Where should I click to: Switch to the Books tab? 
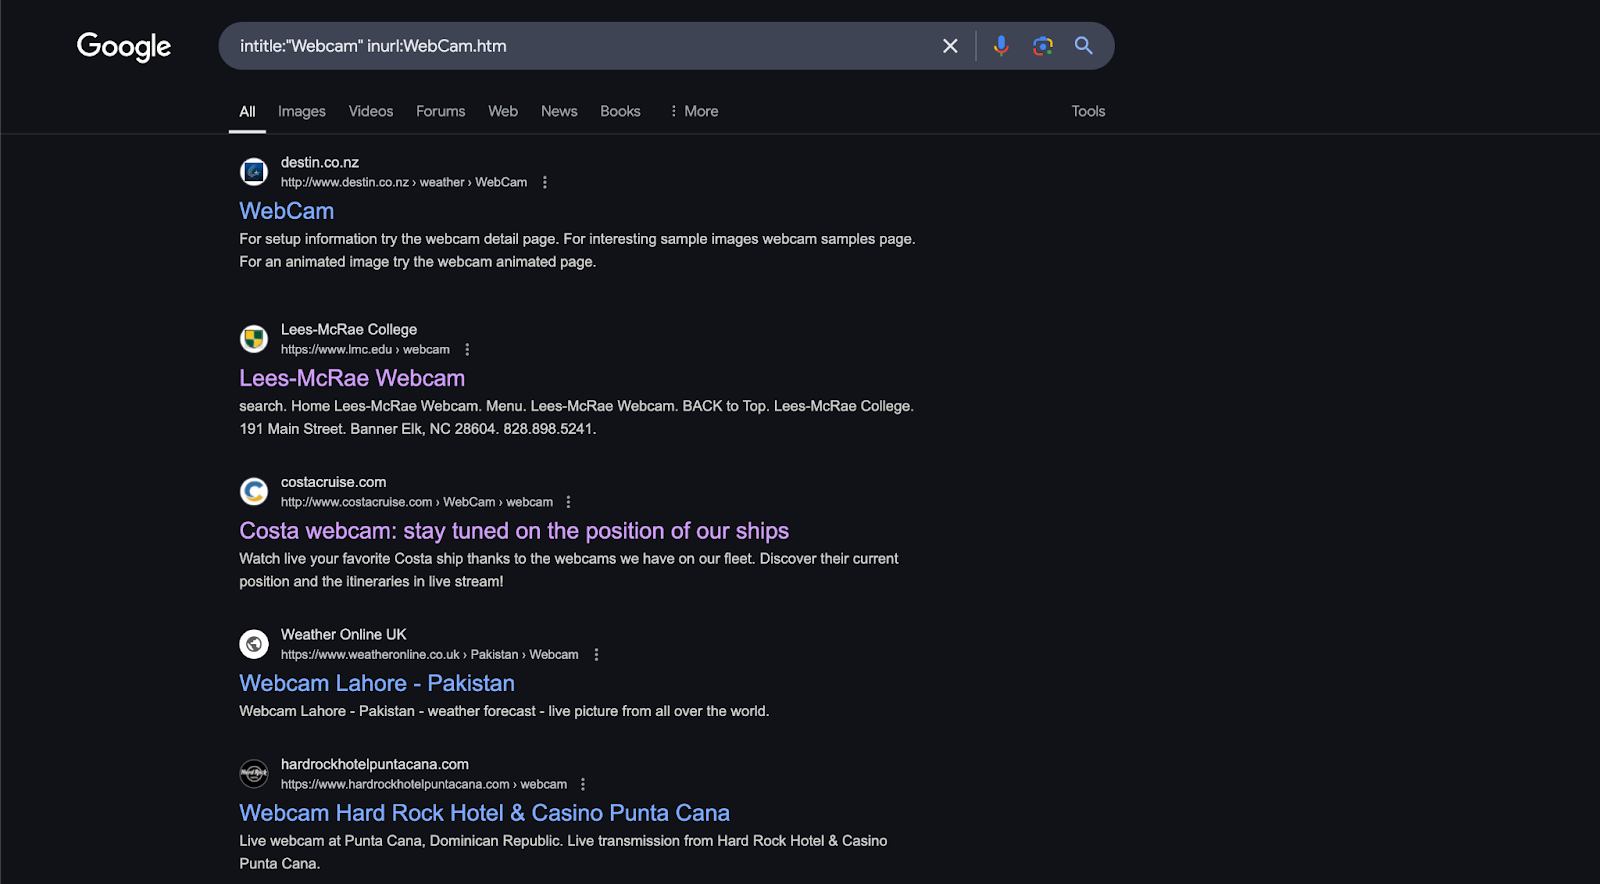(620, 111)
